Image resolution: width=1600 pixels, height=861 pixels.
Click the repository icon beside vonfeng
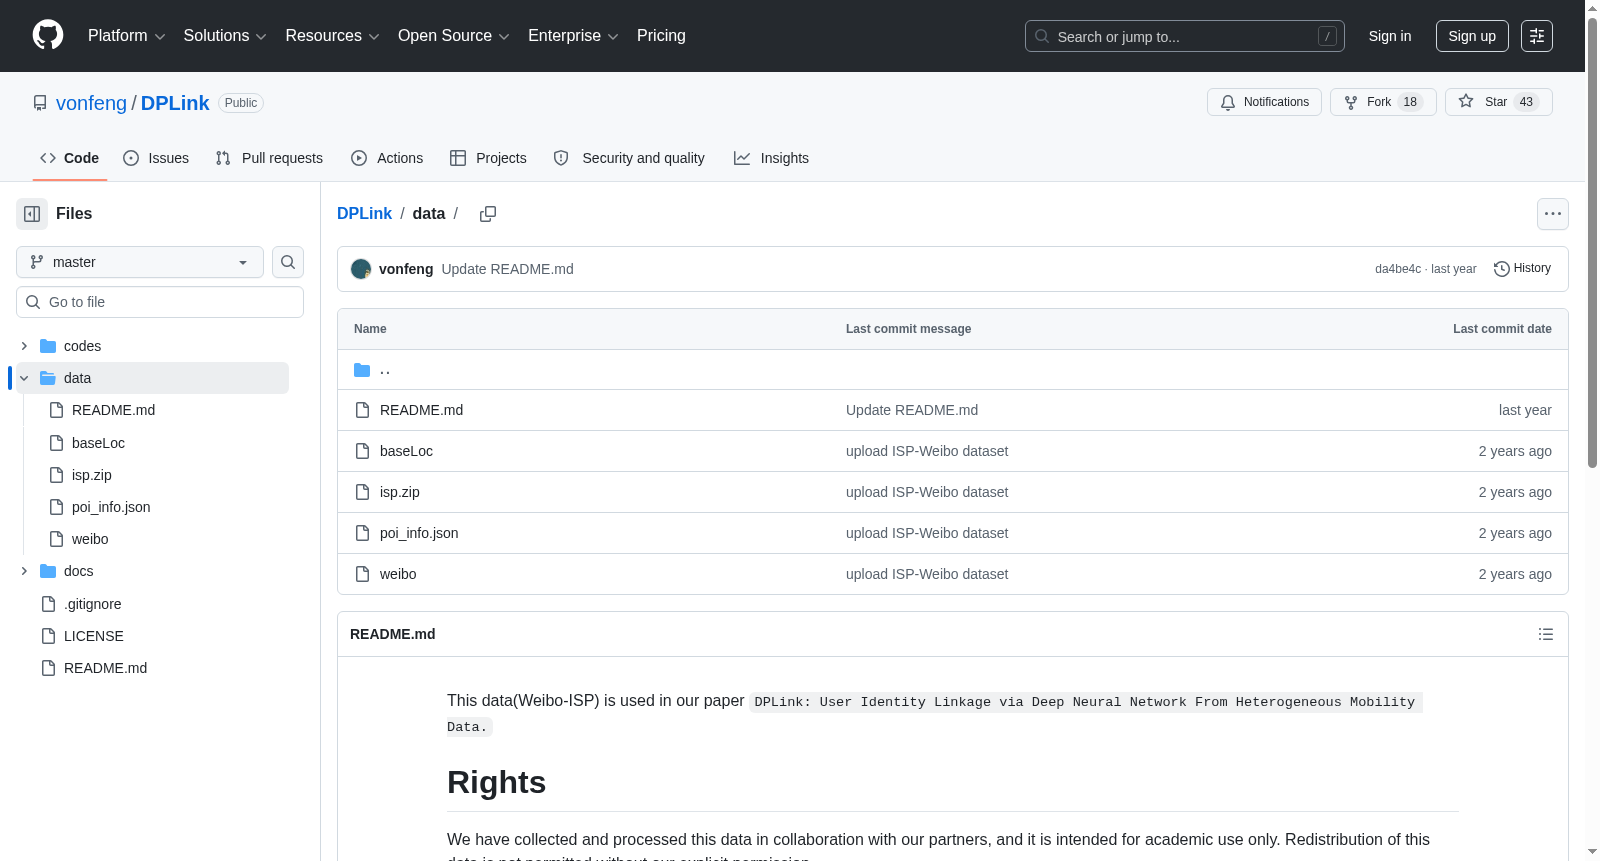click(x=40, y=103)
